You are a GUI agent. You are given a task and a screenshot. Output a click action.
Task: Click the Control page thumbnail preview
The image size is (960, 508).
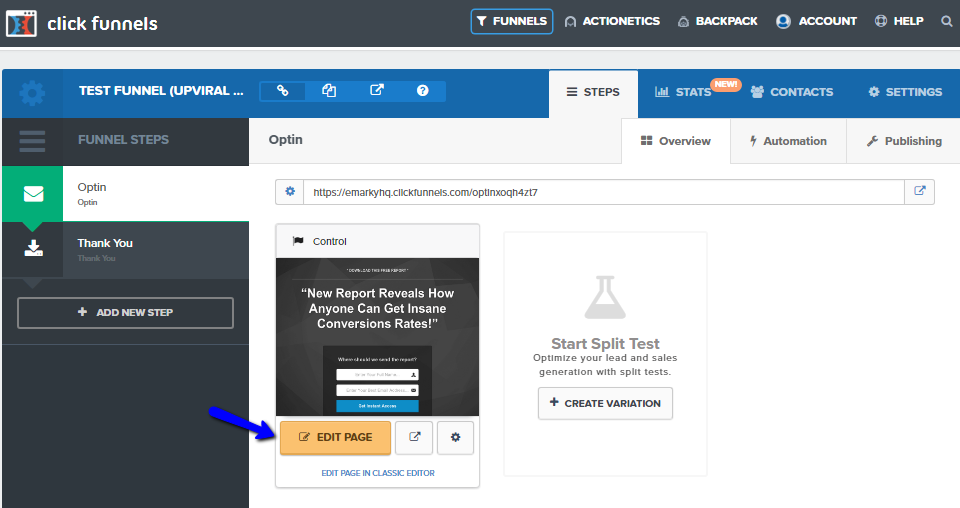378,337
